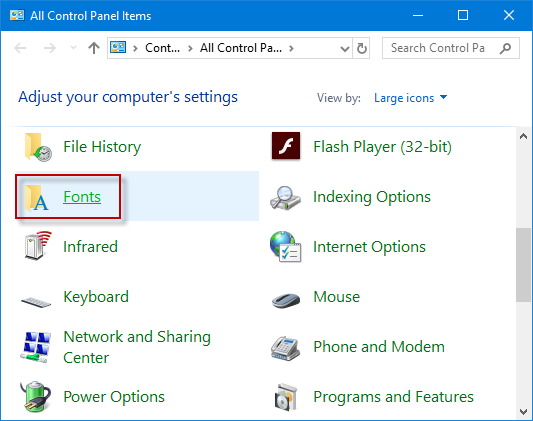Click the Indexing Options magnifier icon
Viewport: 533px width, 421px height.
click(285, 198)
